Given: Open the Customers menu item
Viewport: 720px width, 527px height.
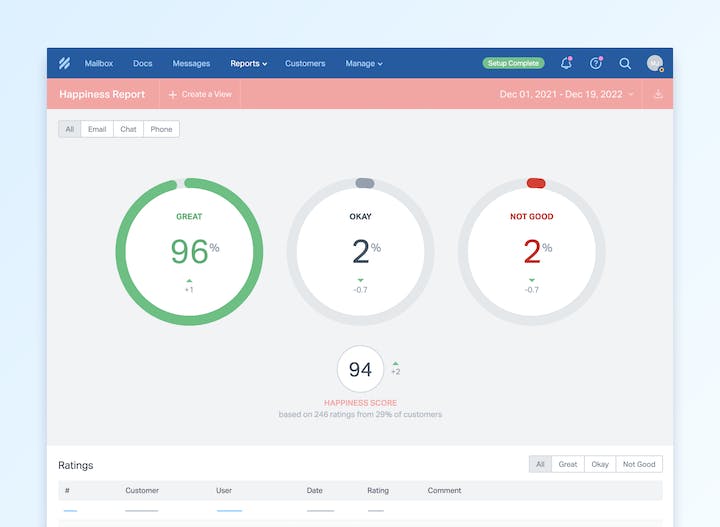Looking at the screenshot, I should (305, 63).
